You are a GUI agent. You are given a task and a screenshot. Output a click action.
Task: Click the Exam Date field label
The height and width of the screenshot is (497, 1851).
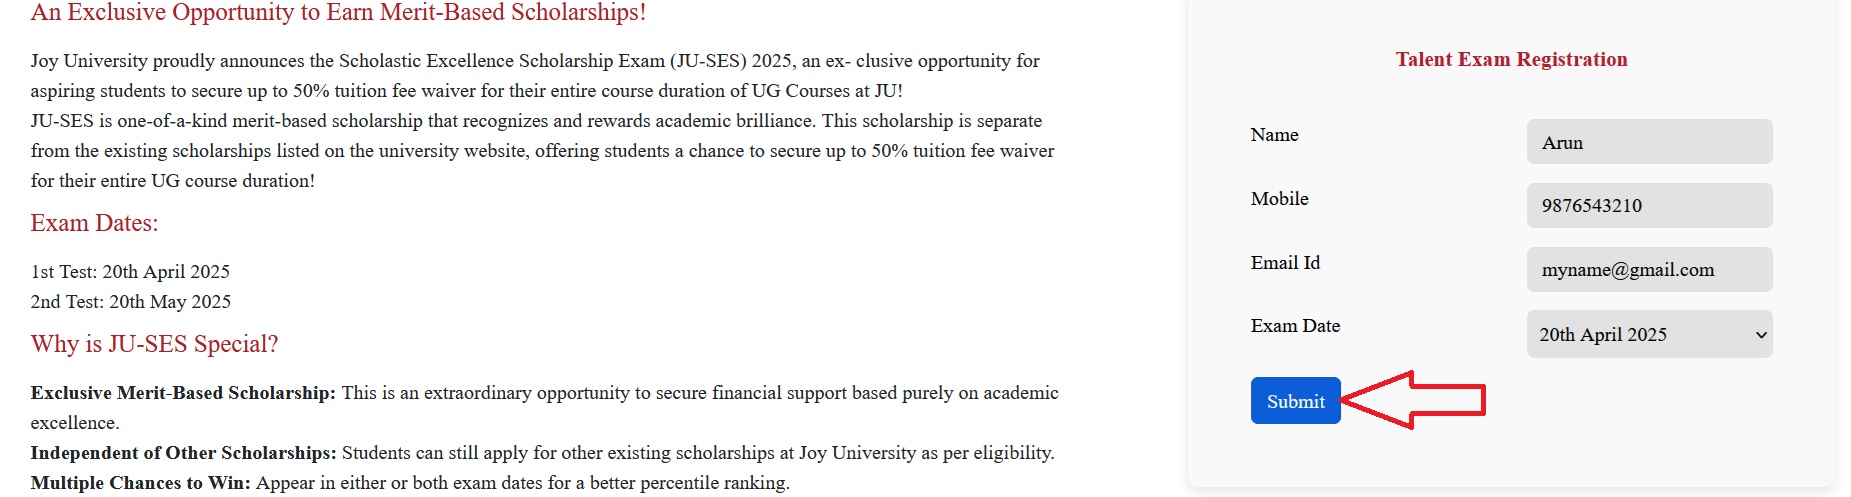tap(1295, 326)
